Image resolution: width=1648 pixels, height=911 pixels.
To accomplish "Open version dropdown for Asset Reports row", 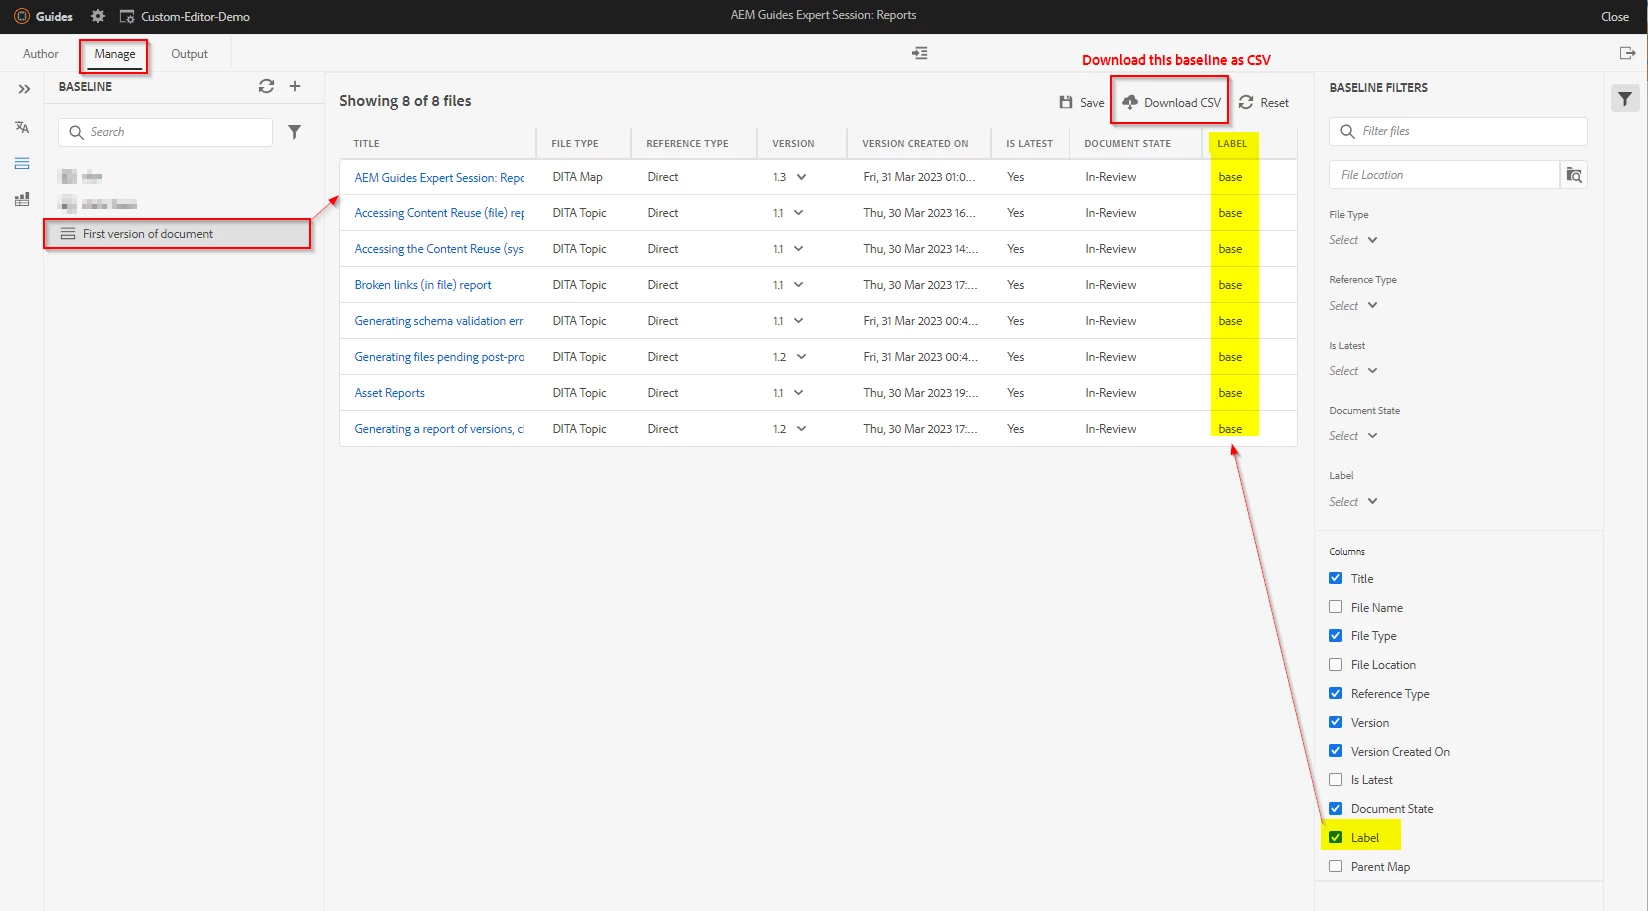I will click(798, 393).
